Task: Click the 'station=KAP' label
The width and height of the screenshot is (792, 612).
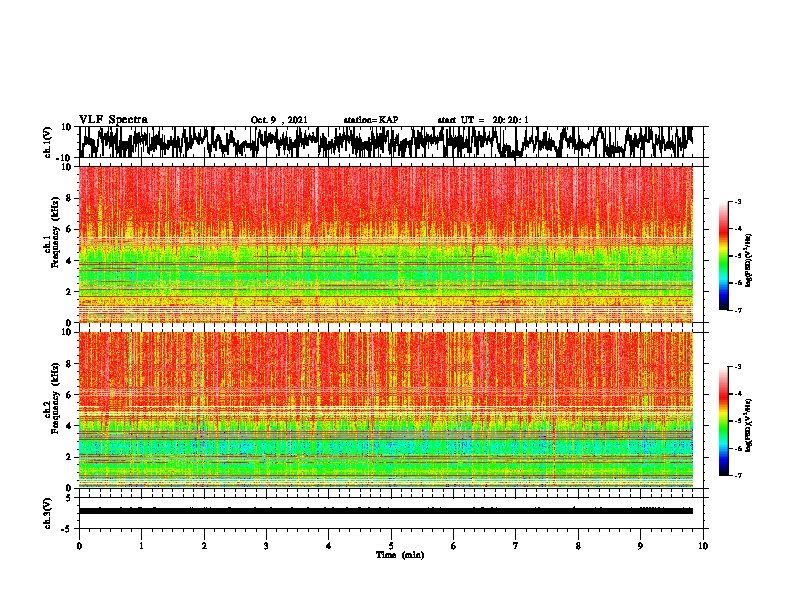Action: (x=371, y=120)
